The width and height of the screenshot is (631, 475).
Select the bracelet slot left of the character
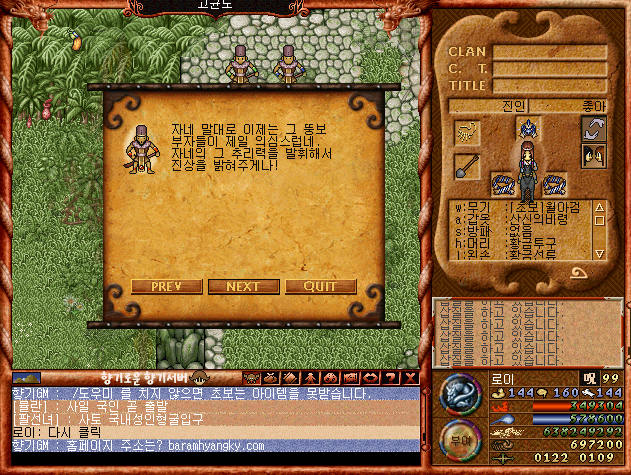pos(503,184)
